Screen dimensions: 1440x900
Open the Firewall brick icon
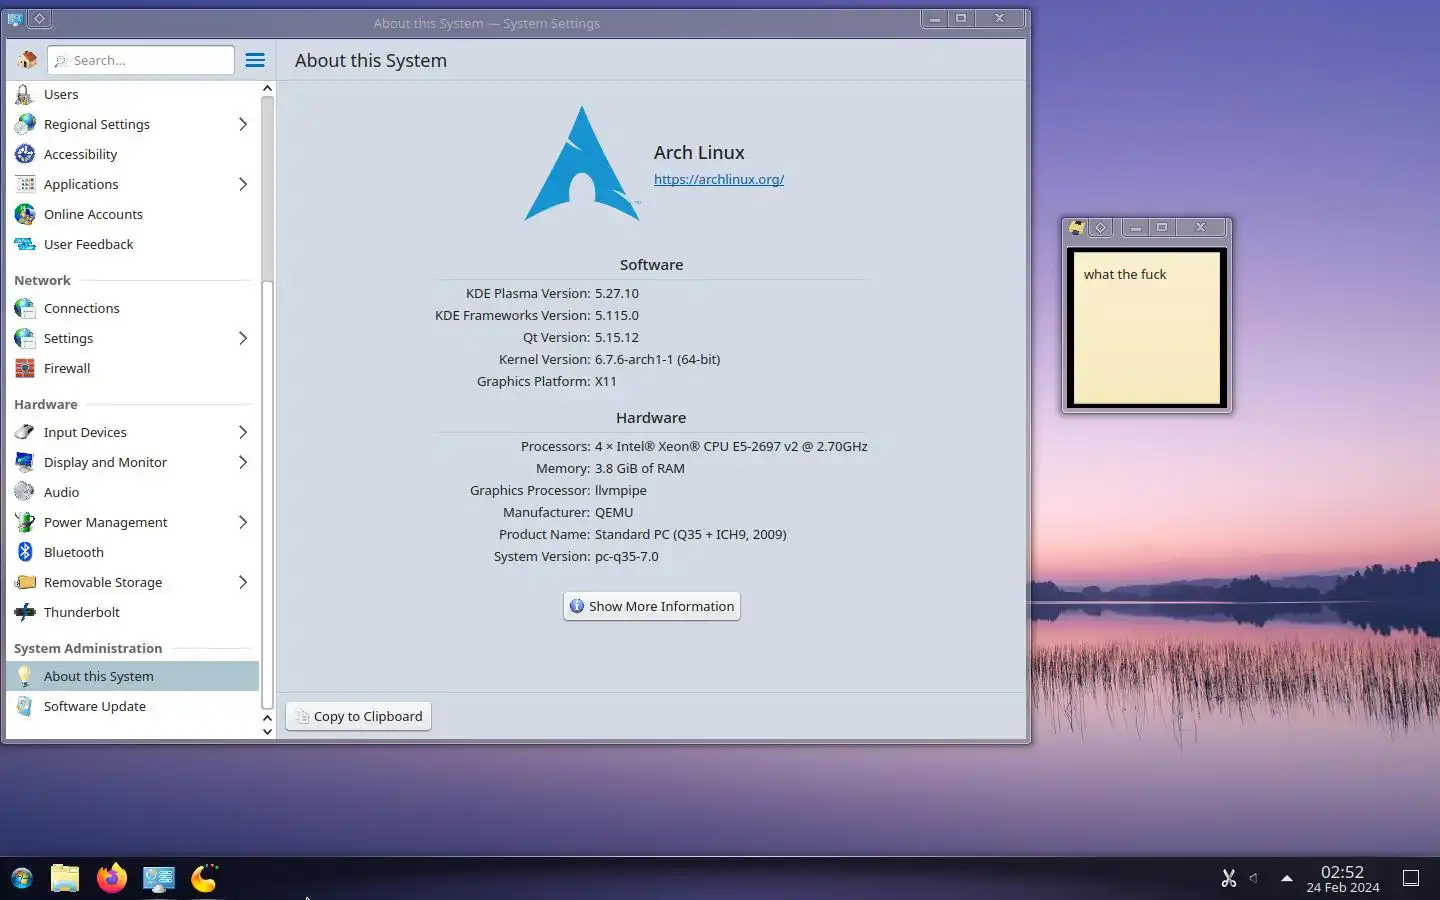click(25, 368)
